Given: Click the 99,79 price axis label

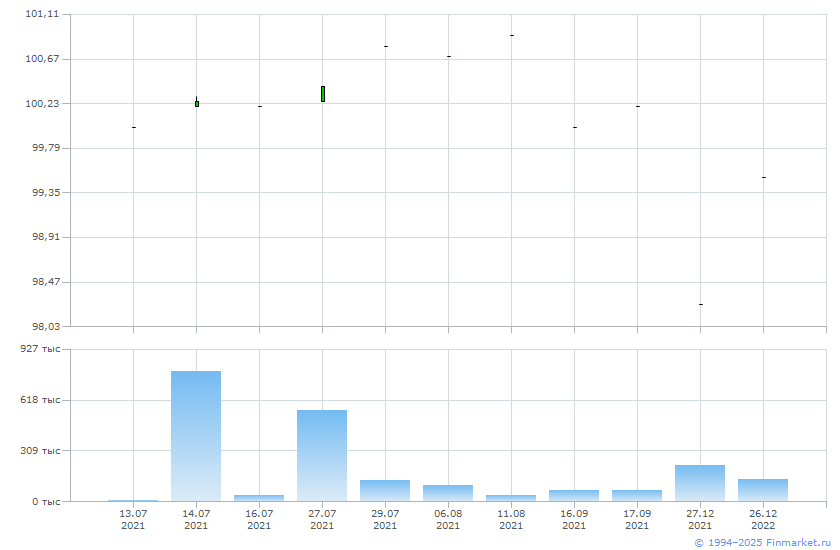Looking at the screenshot, I should pos(46,148).
